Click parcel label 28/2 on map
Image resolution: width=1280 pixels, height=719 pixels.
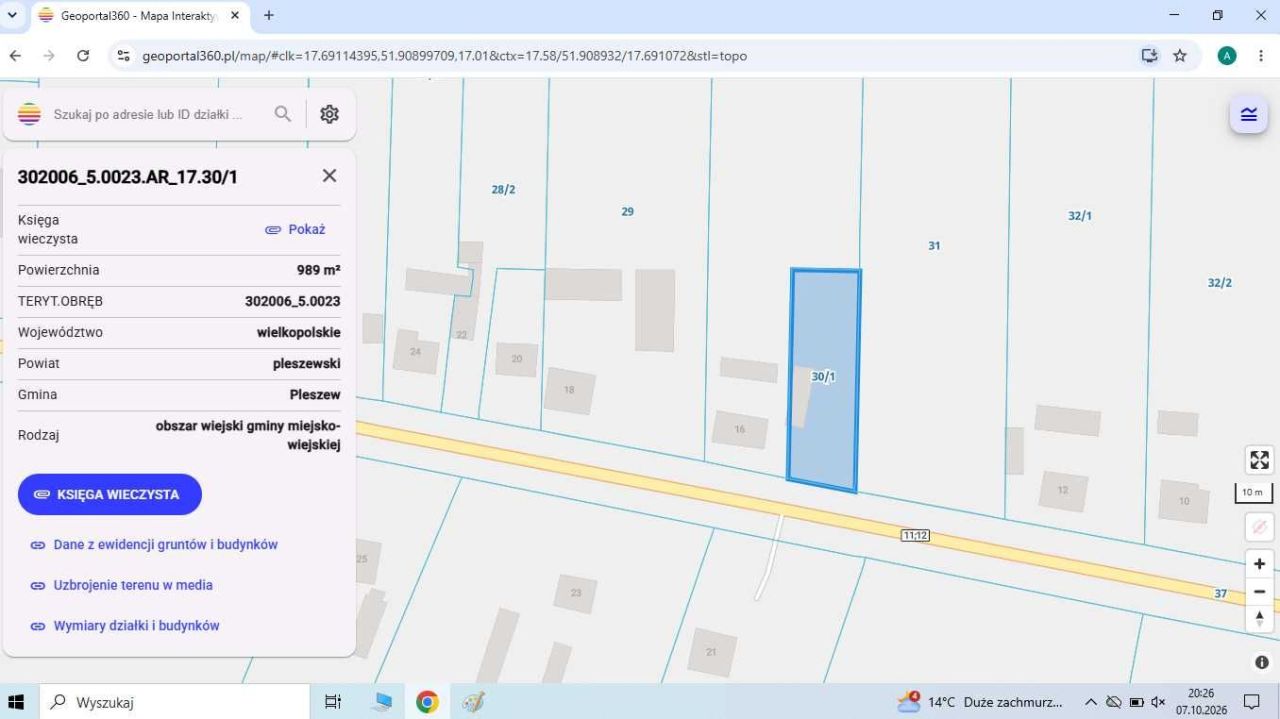(503, 190)
